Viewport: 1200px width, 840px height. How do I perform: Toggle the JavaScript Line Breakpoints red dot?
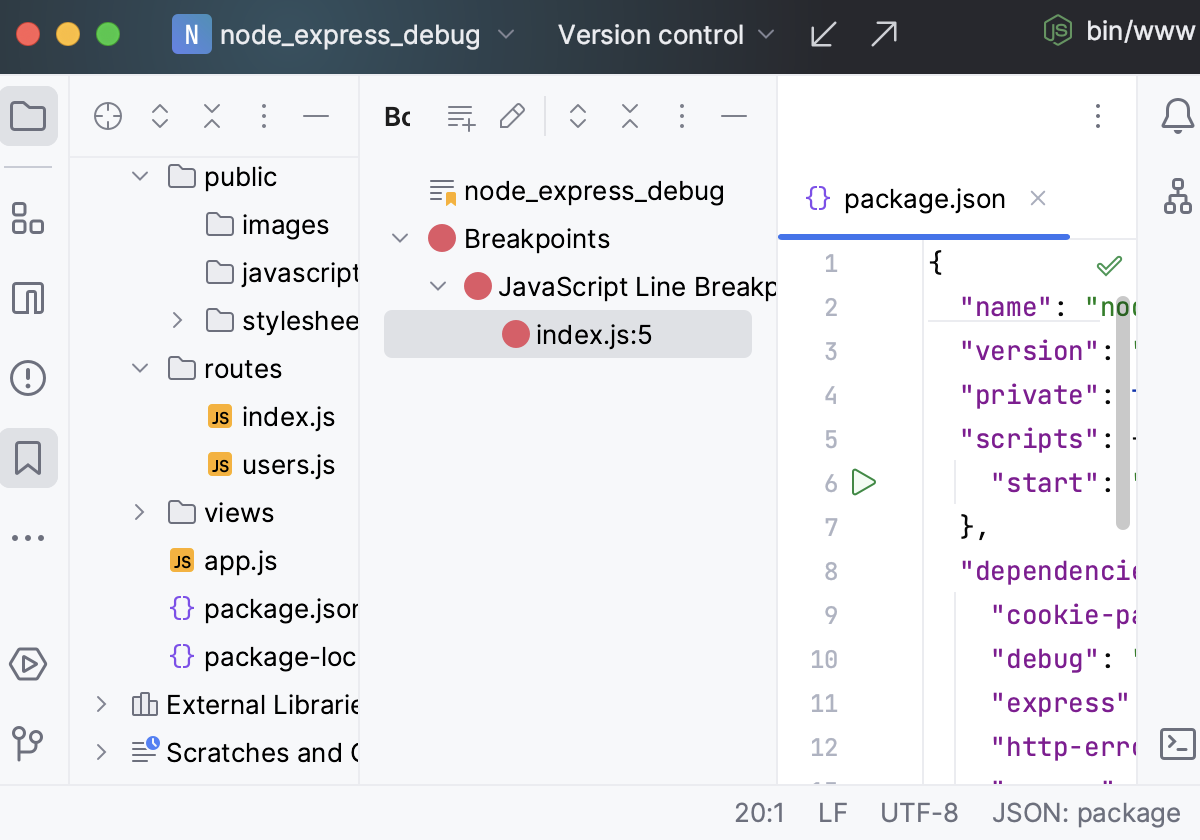[479, 287]
